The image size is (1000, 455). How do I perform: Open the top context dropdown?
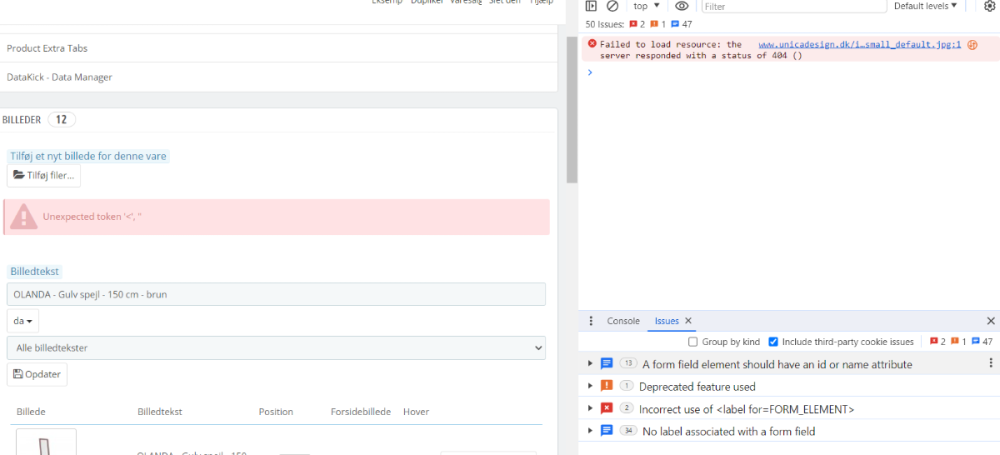coord(646,6)
